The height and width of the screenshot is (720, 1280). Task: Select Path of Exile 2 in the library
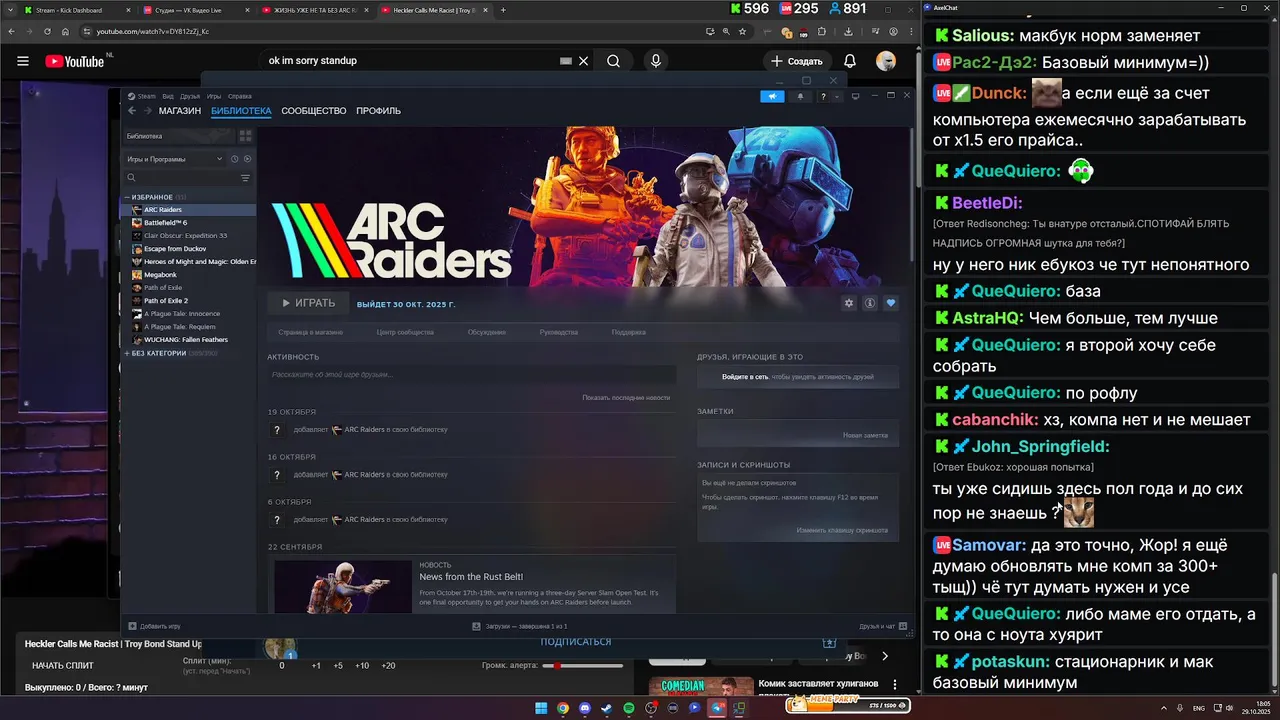click(x=165, y=301)
